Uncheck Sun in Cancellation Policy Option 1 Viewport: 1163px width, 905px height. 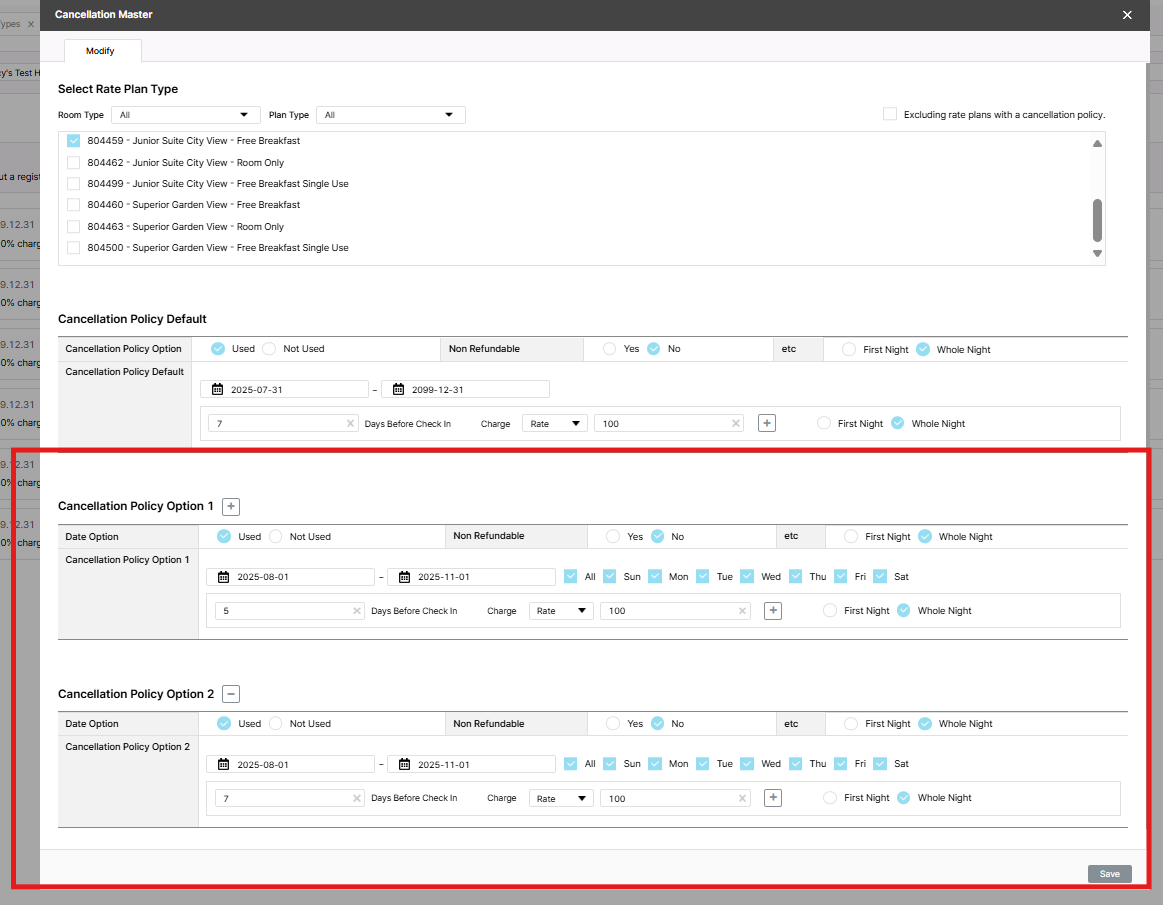(610, 576)
